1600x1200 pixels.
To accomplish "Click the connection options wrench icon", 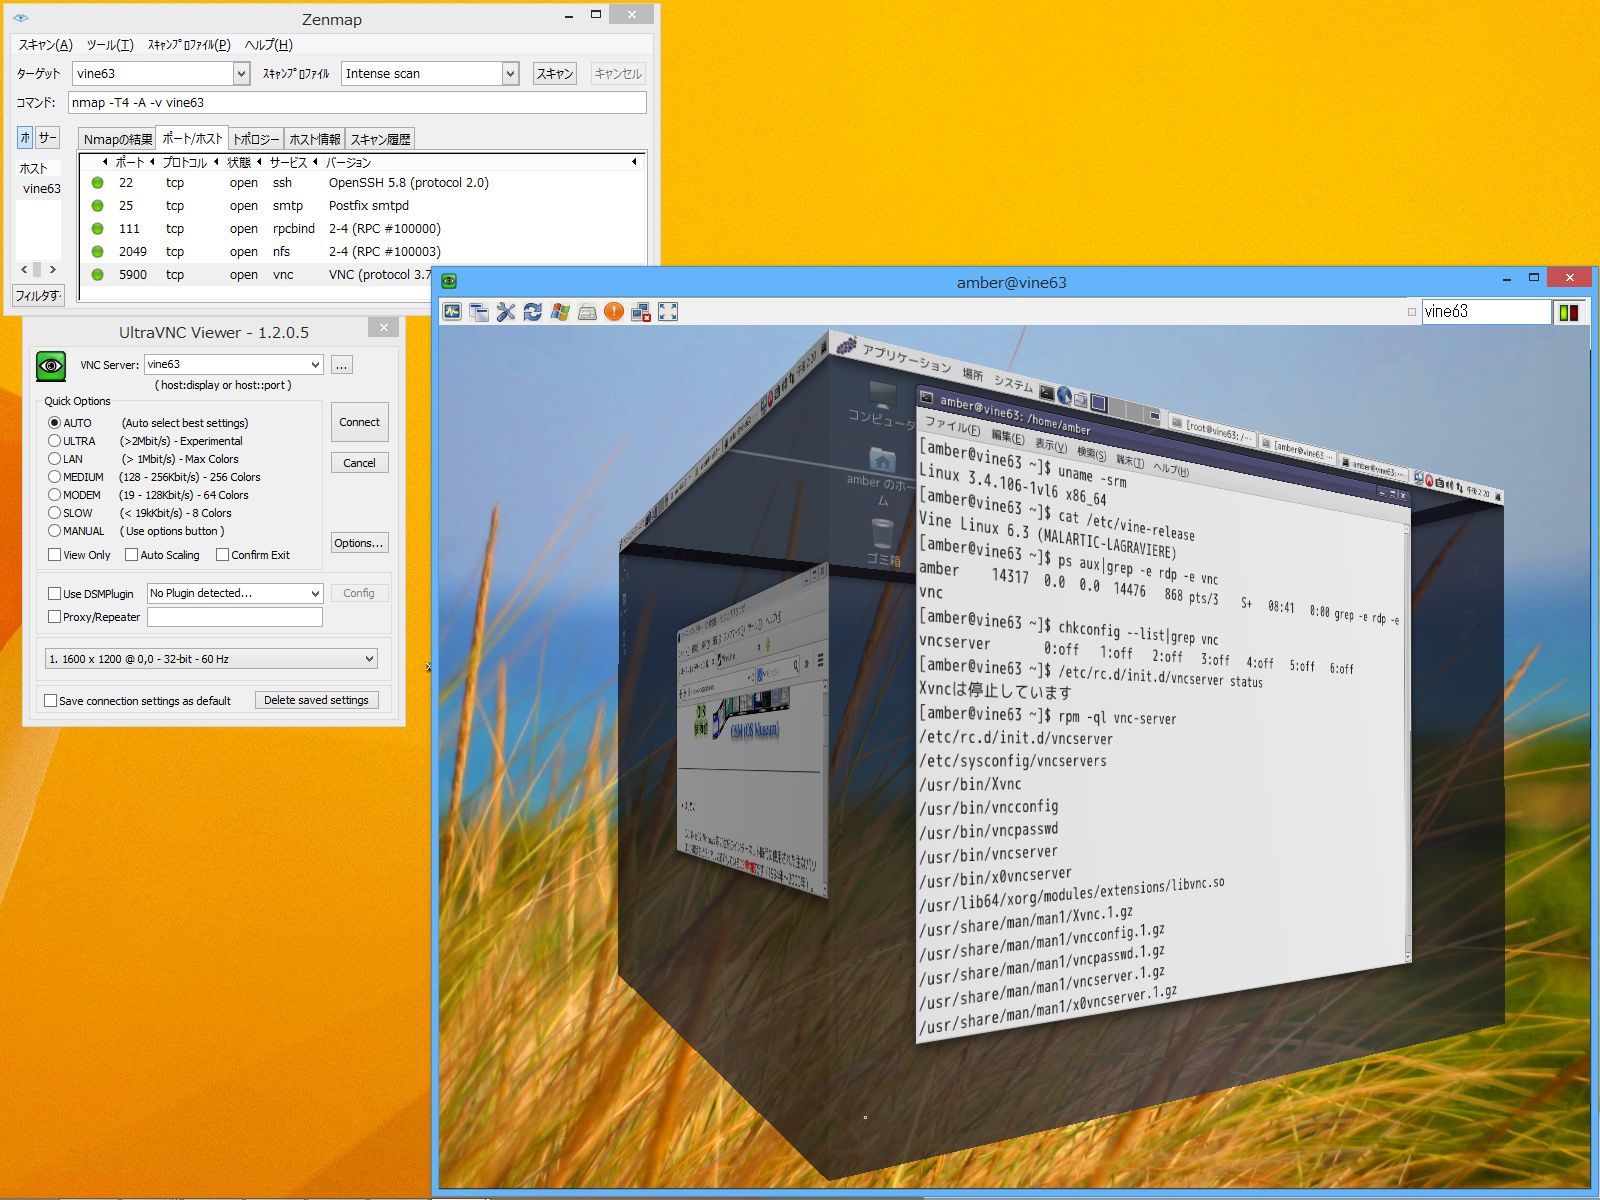I will (x=506, y=312).
